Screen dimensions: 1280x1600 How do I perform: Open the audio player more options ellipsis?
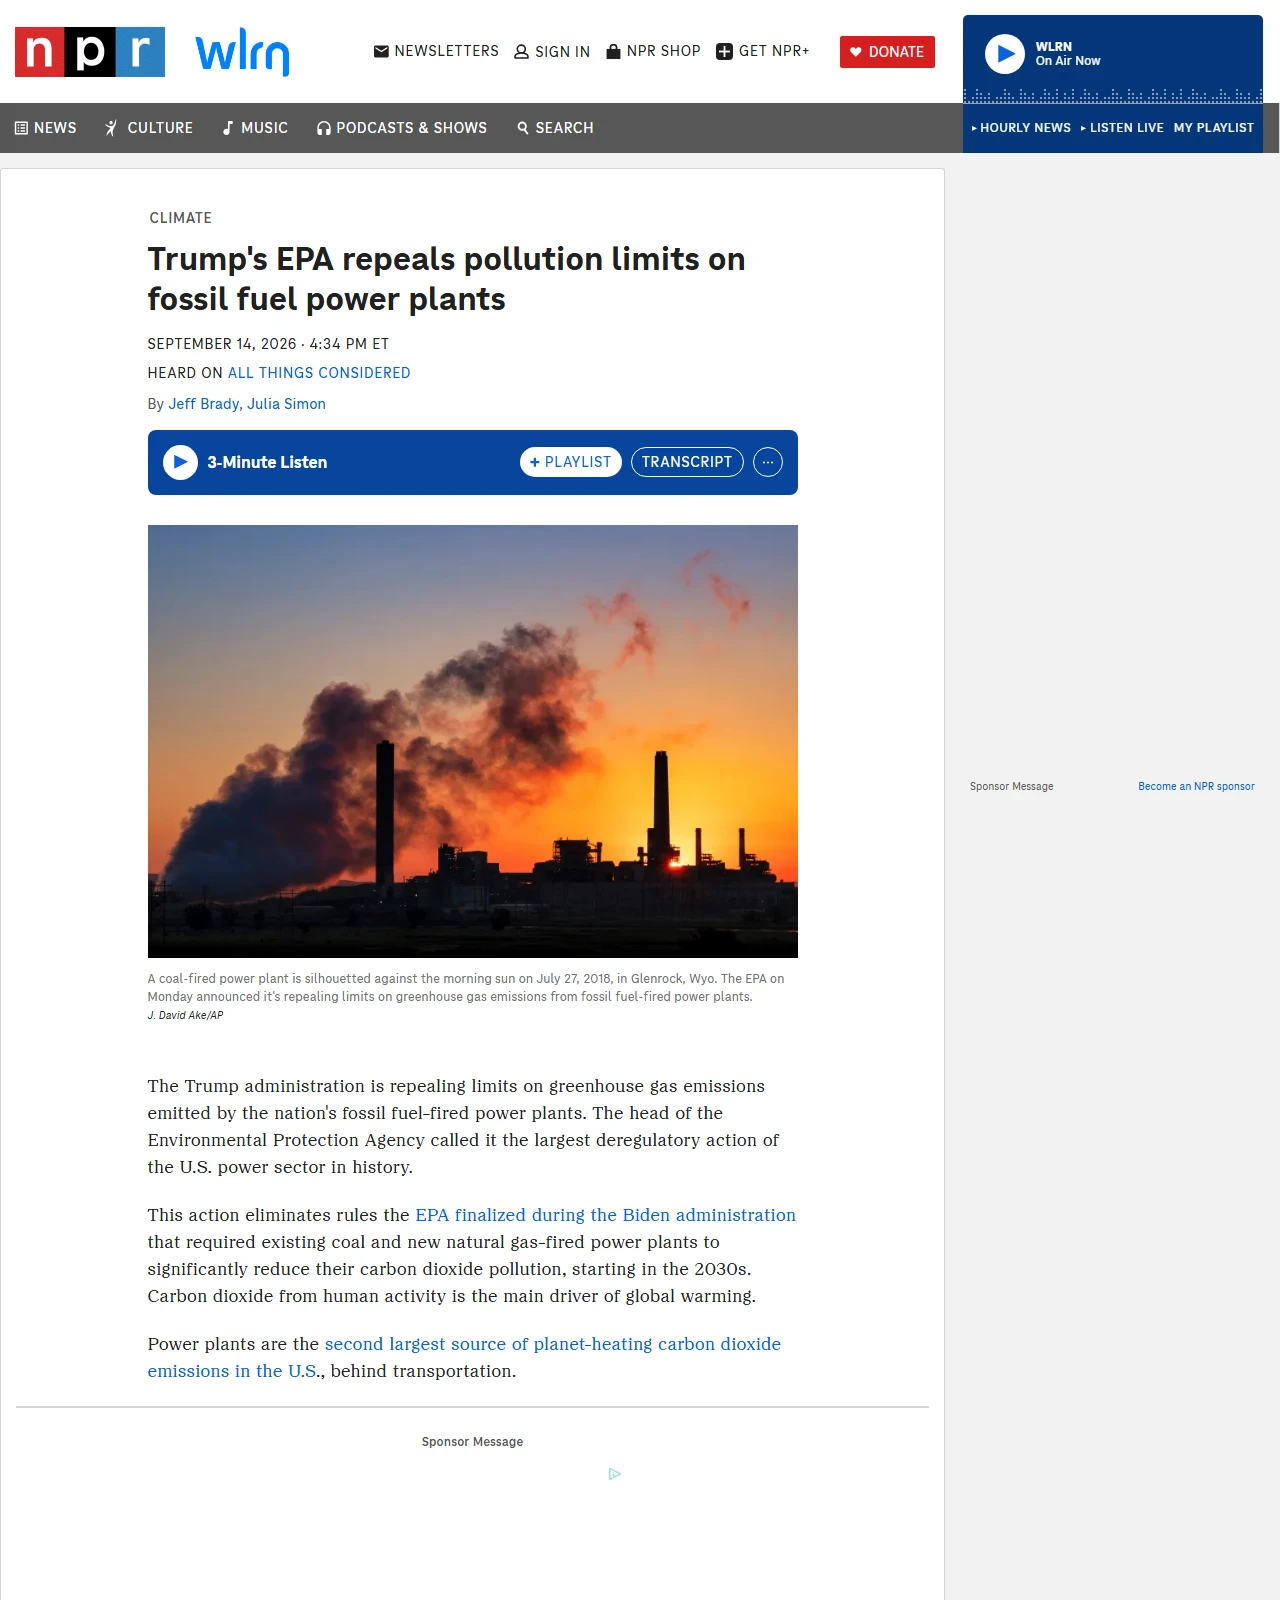[x=768, y=462]
